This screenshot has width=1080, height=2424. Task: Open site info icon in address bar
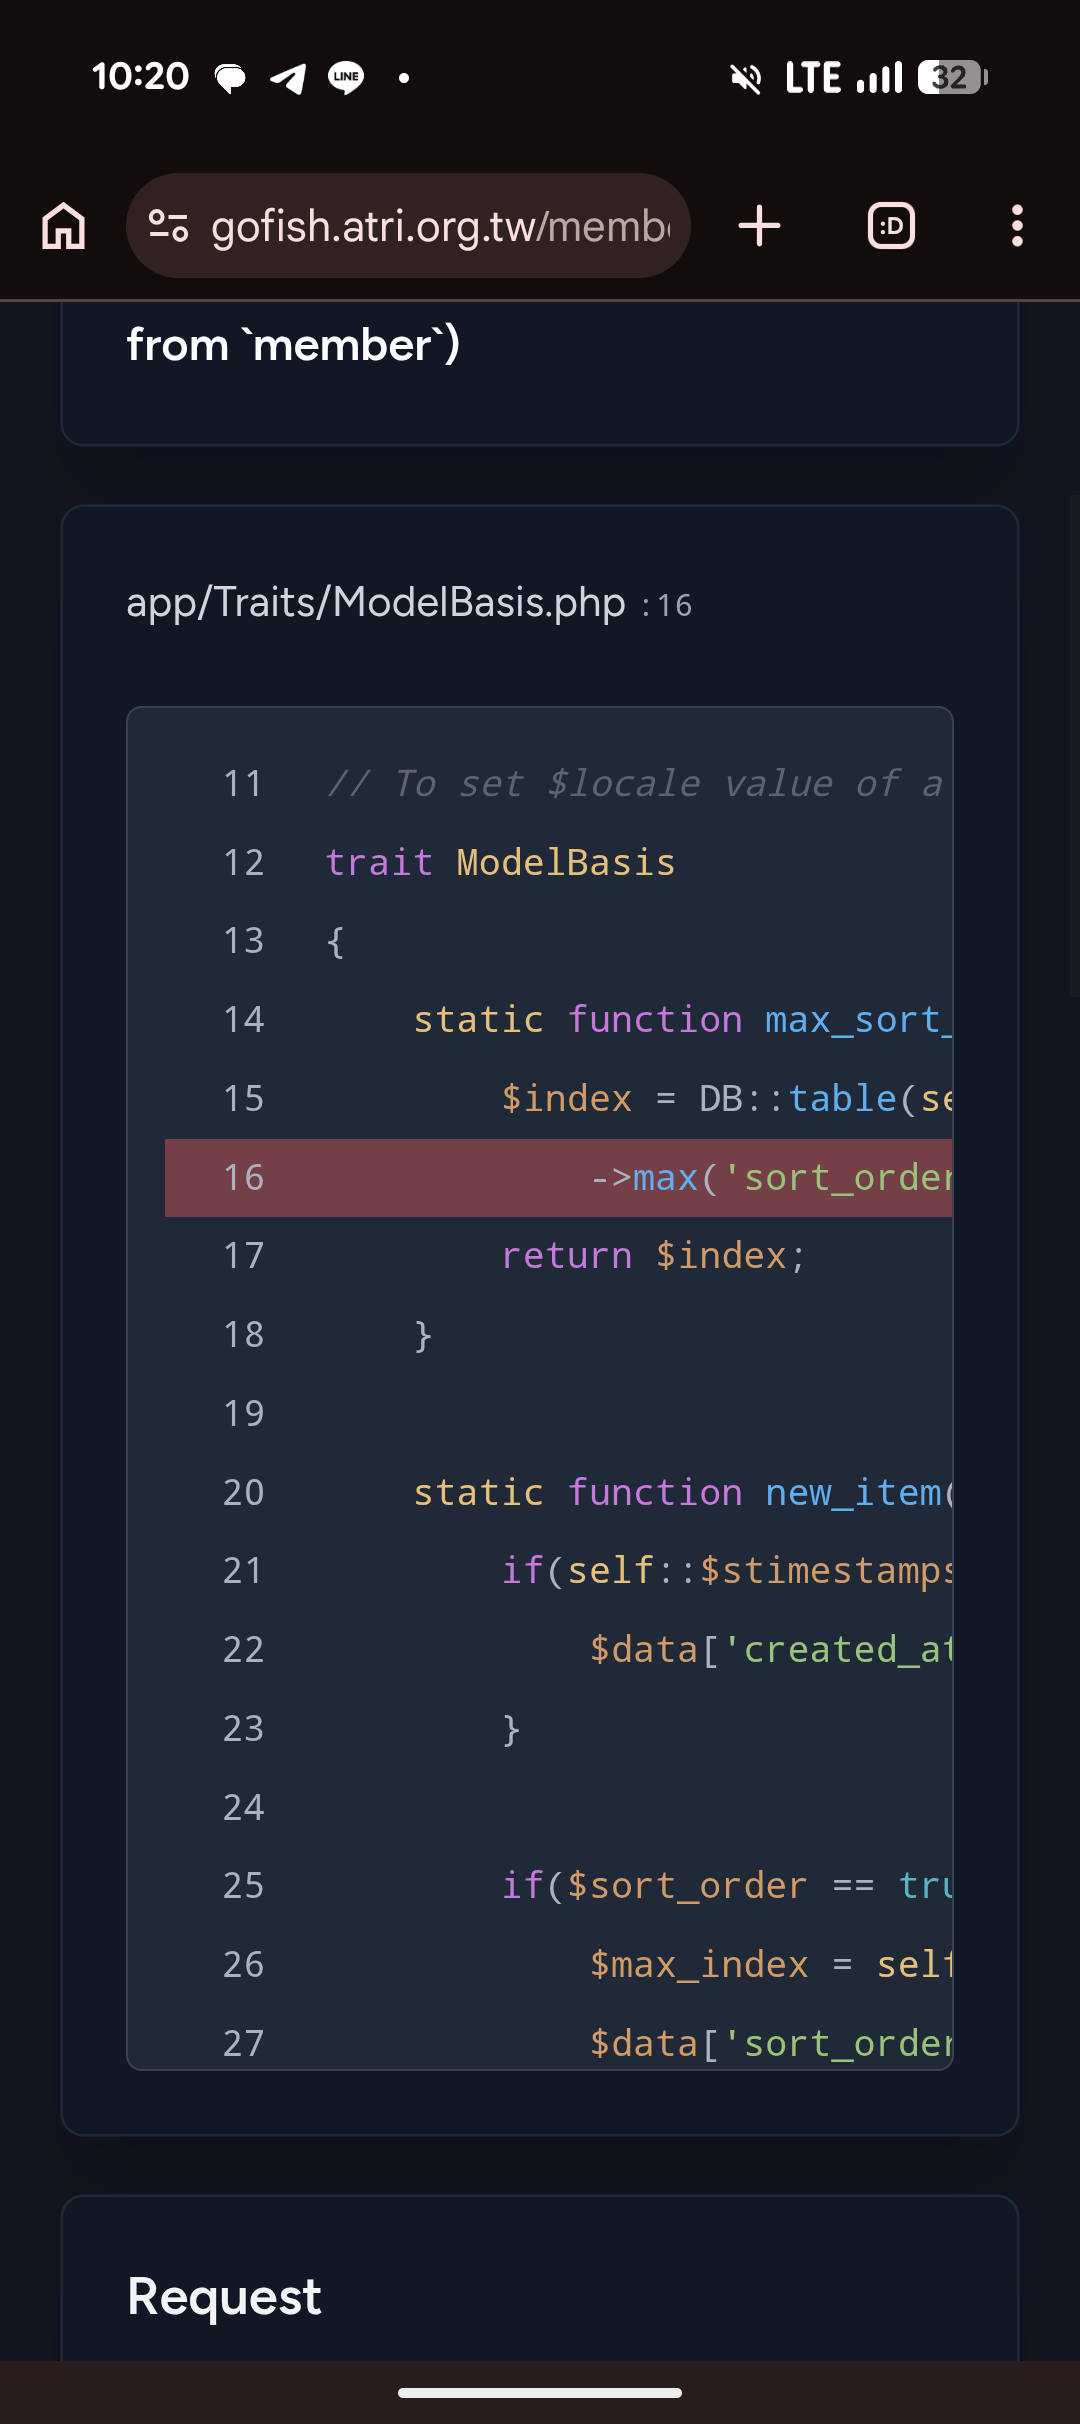point(169,226)
